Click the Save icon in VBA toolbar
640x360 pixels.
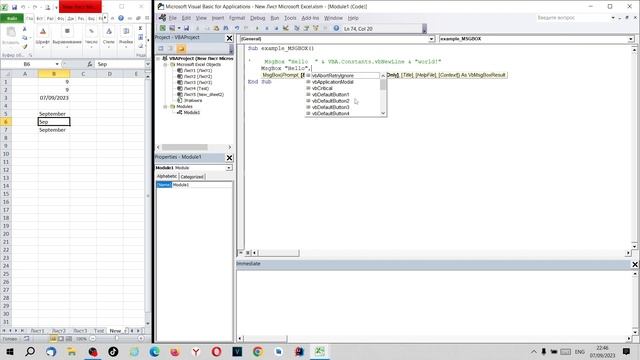click(187, 28)
